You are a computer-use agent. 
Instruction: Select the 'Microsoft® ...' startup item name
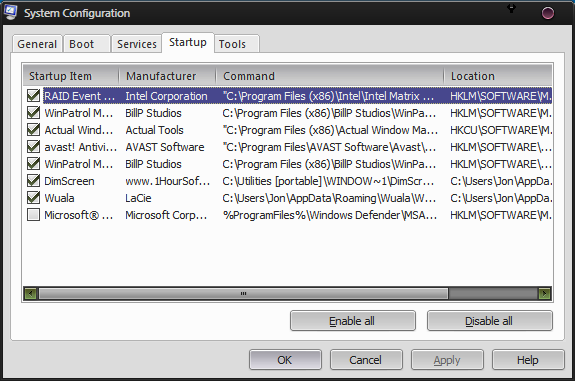(x=78, y=215)
